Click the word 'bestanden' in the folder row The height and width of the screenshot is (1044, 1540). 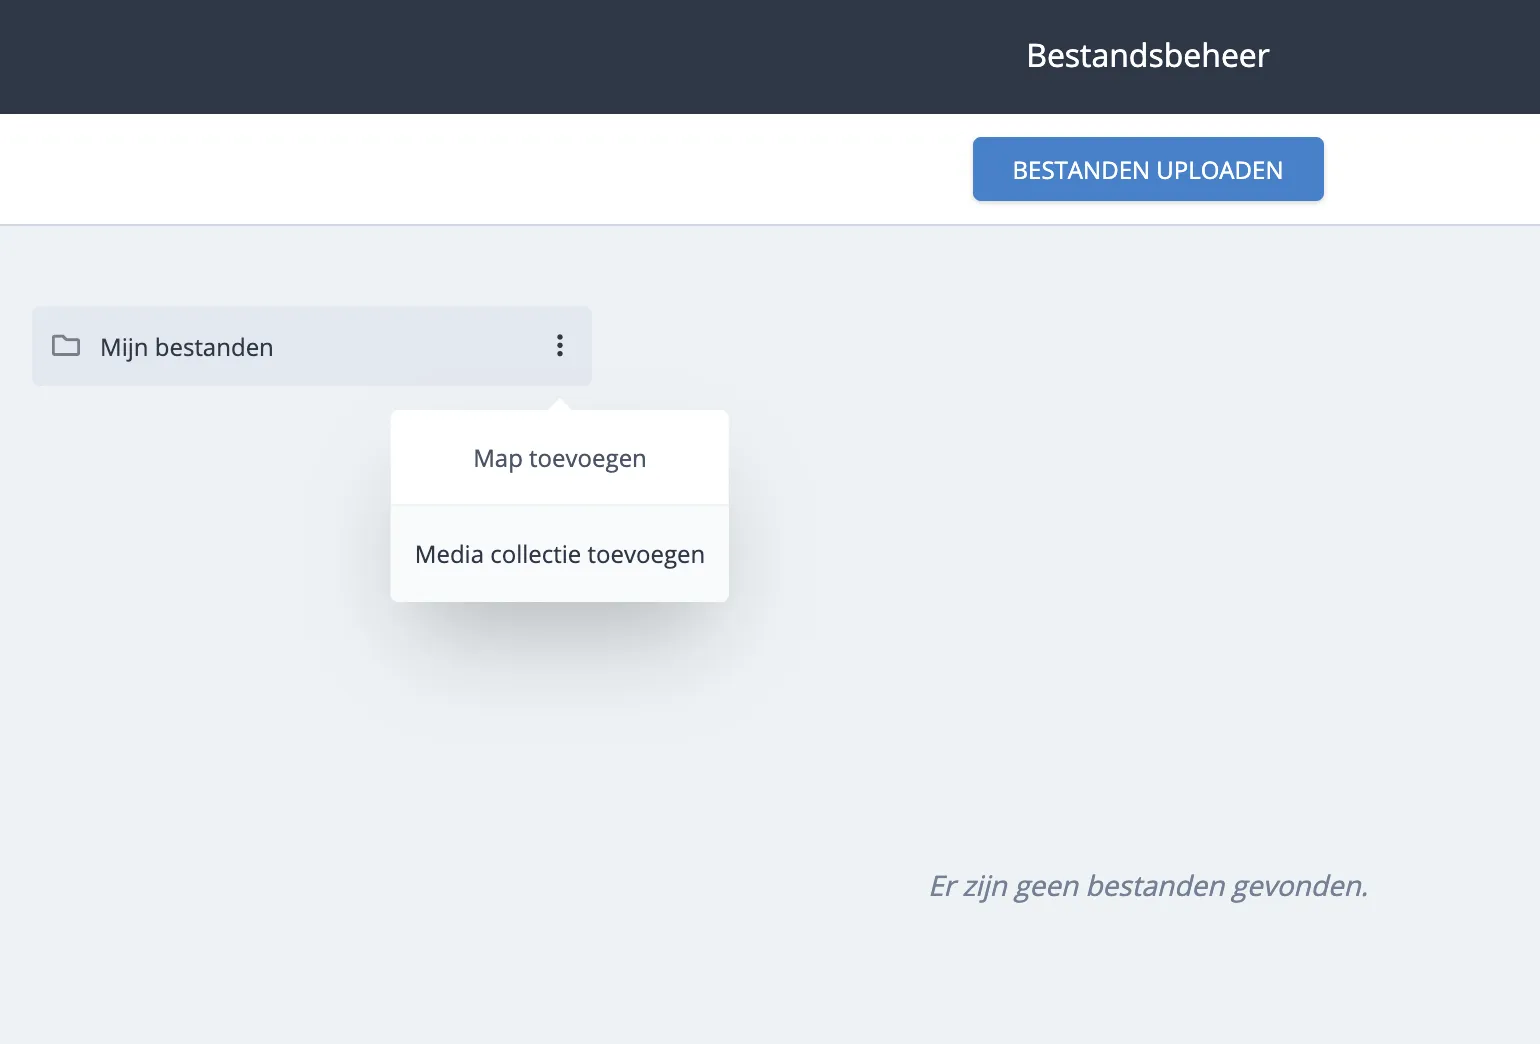[214, 347]
